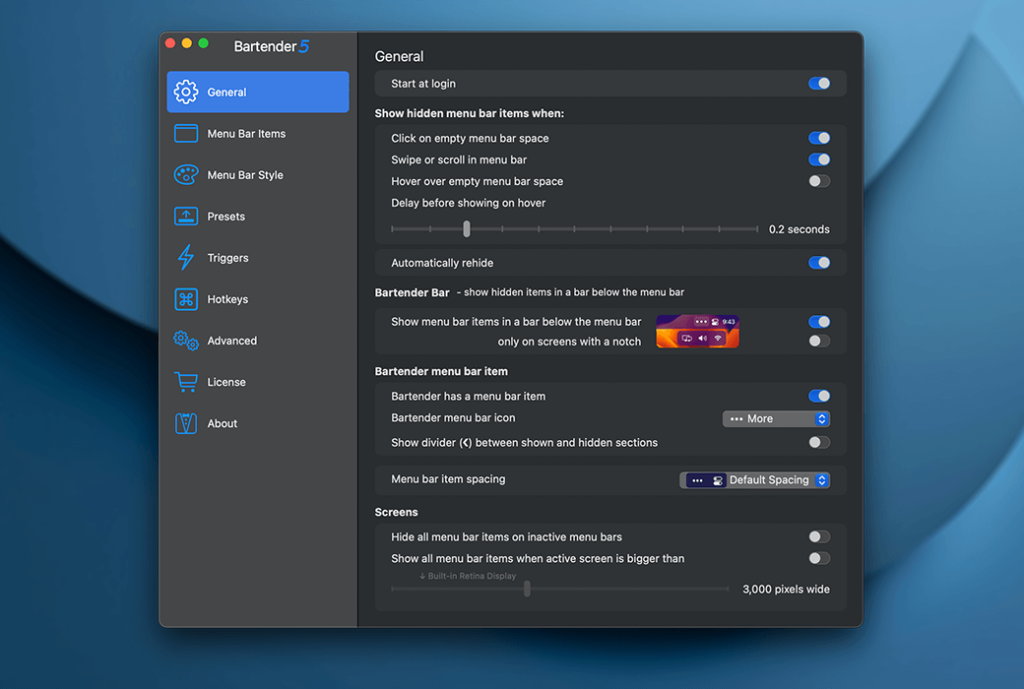1024x689 pixels.
Task: Toggle only on screens with a notch
Action: (819, 340)
